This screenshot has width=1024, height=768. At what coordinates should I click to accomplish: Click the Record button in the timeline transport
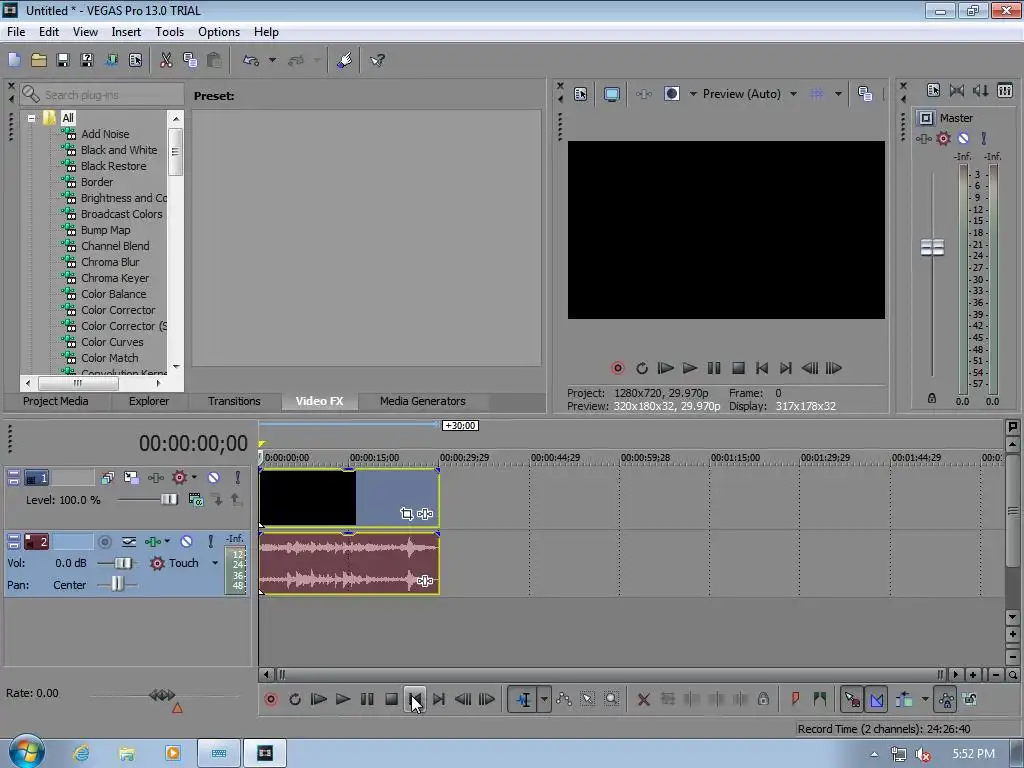pyautogui.click(x=270, y=699)
